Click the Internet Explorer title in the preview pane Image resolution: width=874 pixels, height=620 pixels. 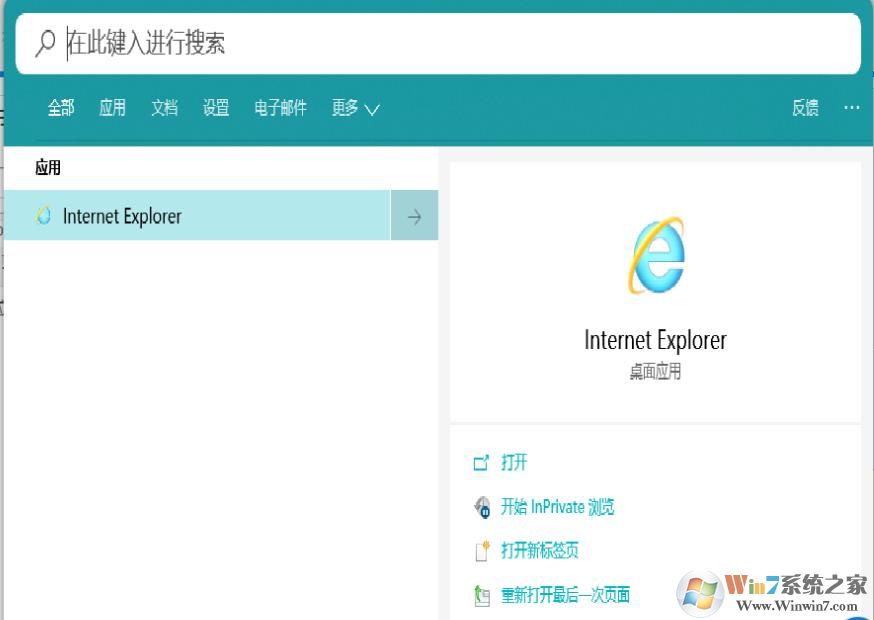click(x=655, y=340)
